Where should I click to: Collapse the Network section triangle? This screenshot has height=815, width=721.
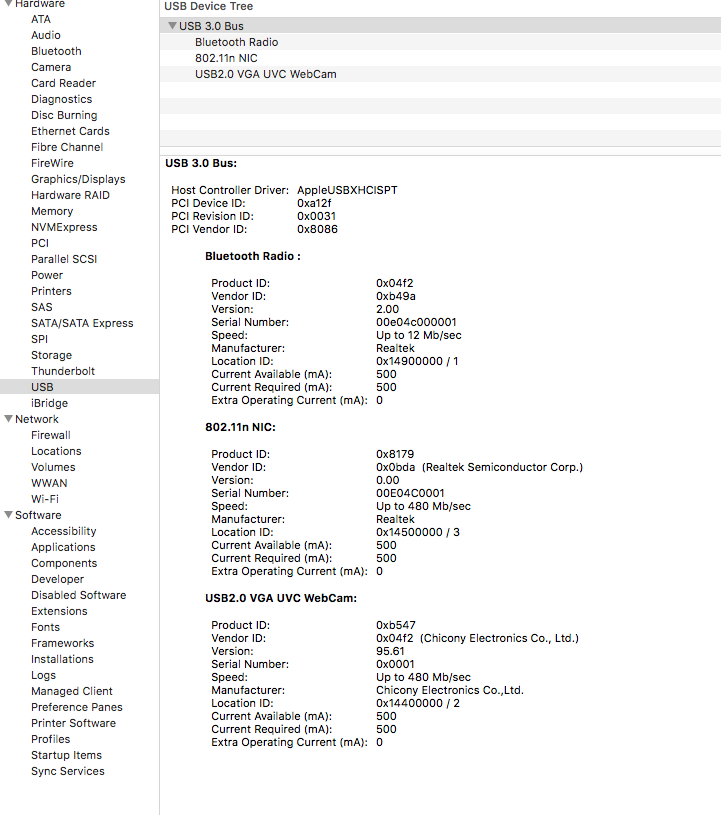click(x=8, y=419)
